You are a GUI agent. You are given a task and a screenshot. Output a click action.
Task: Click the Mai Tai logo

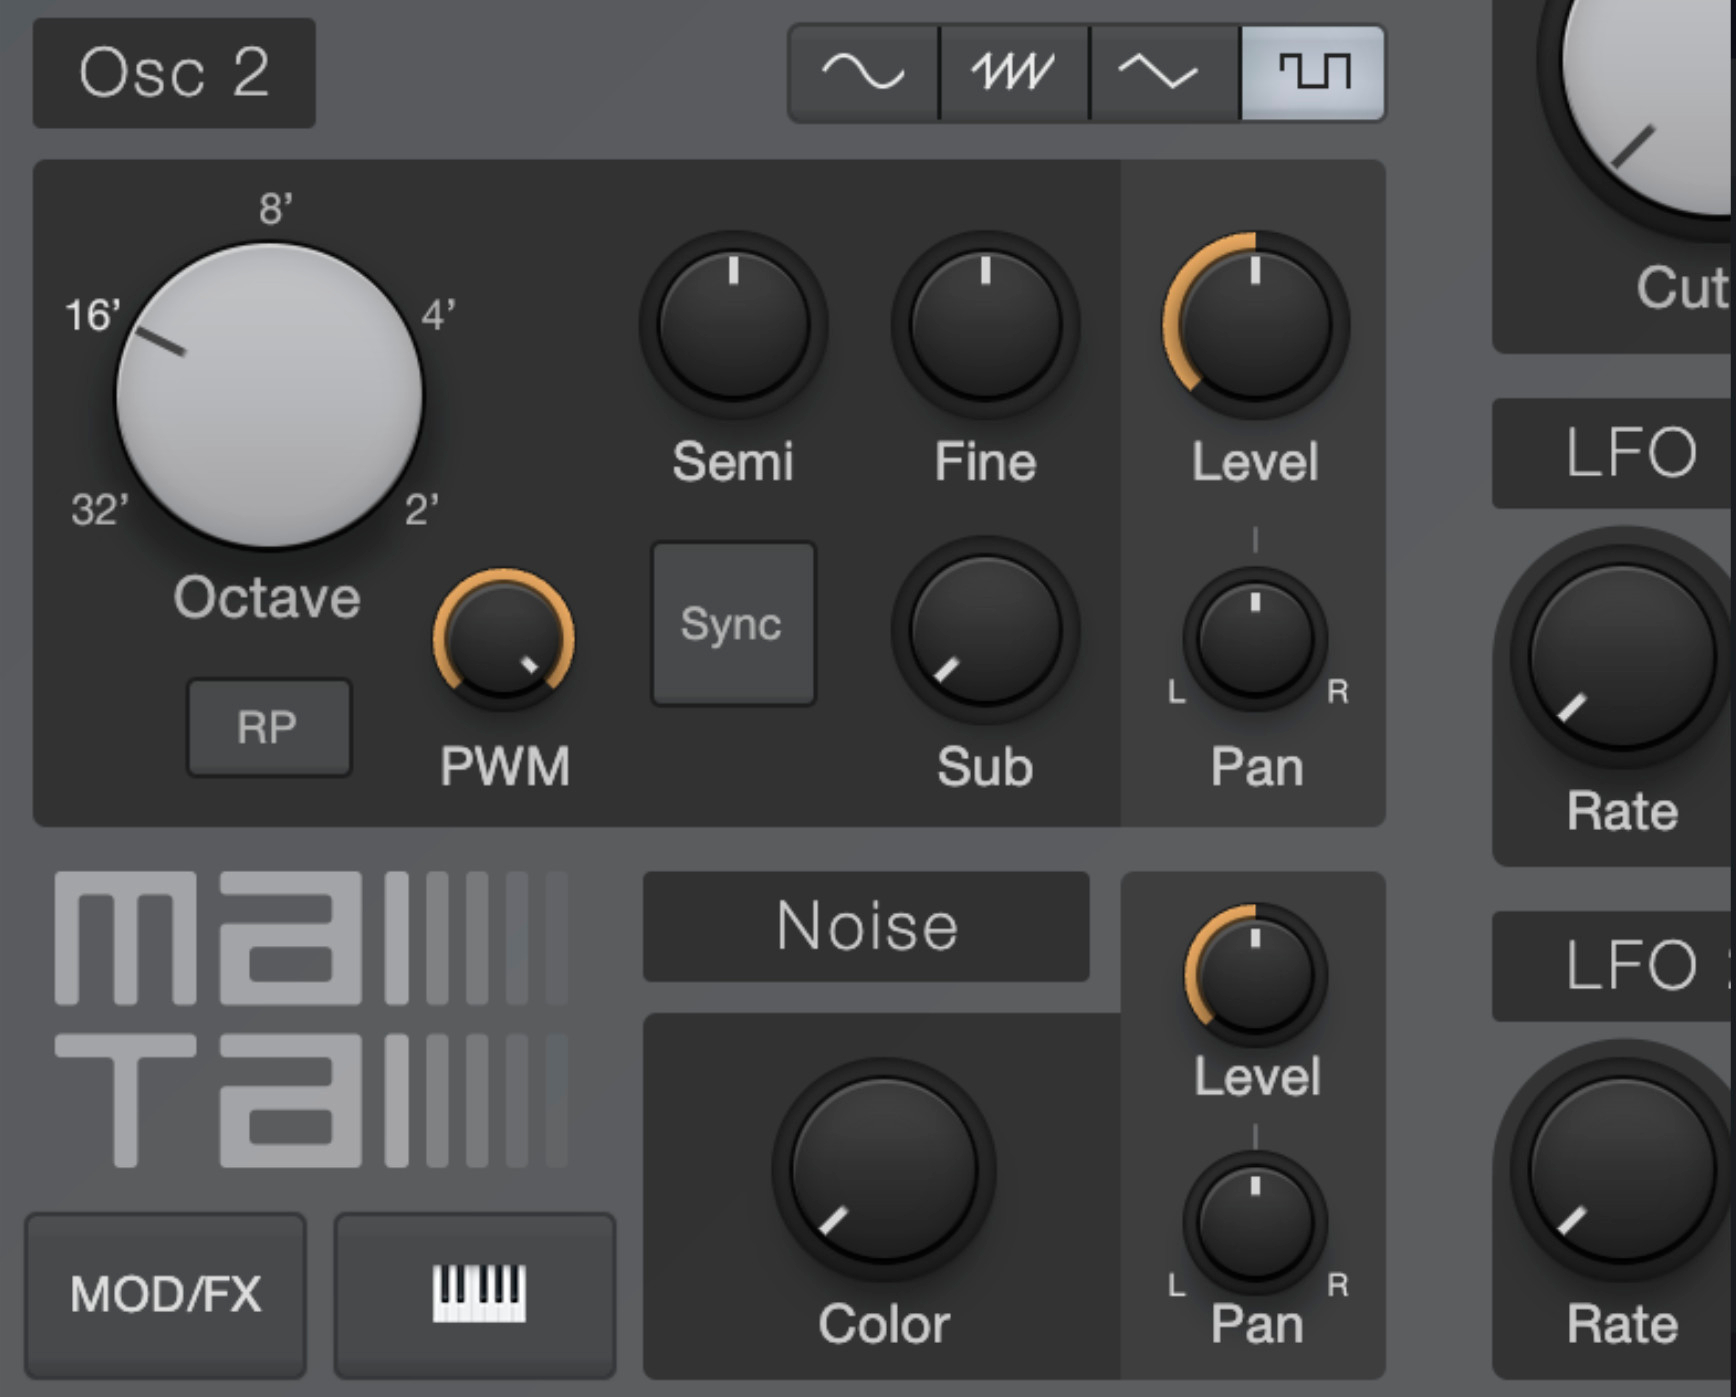(312, 1018)
